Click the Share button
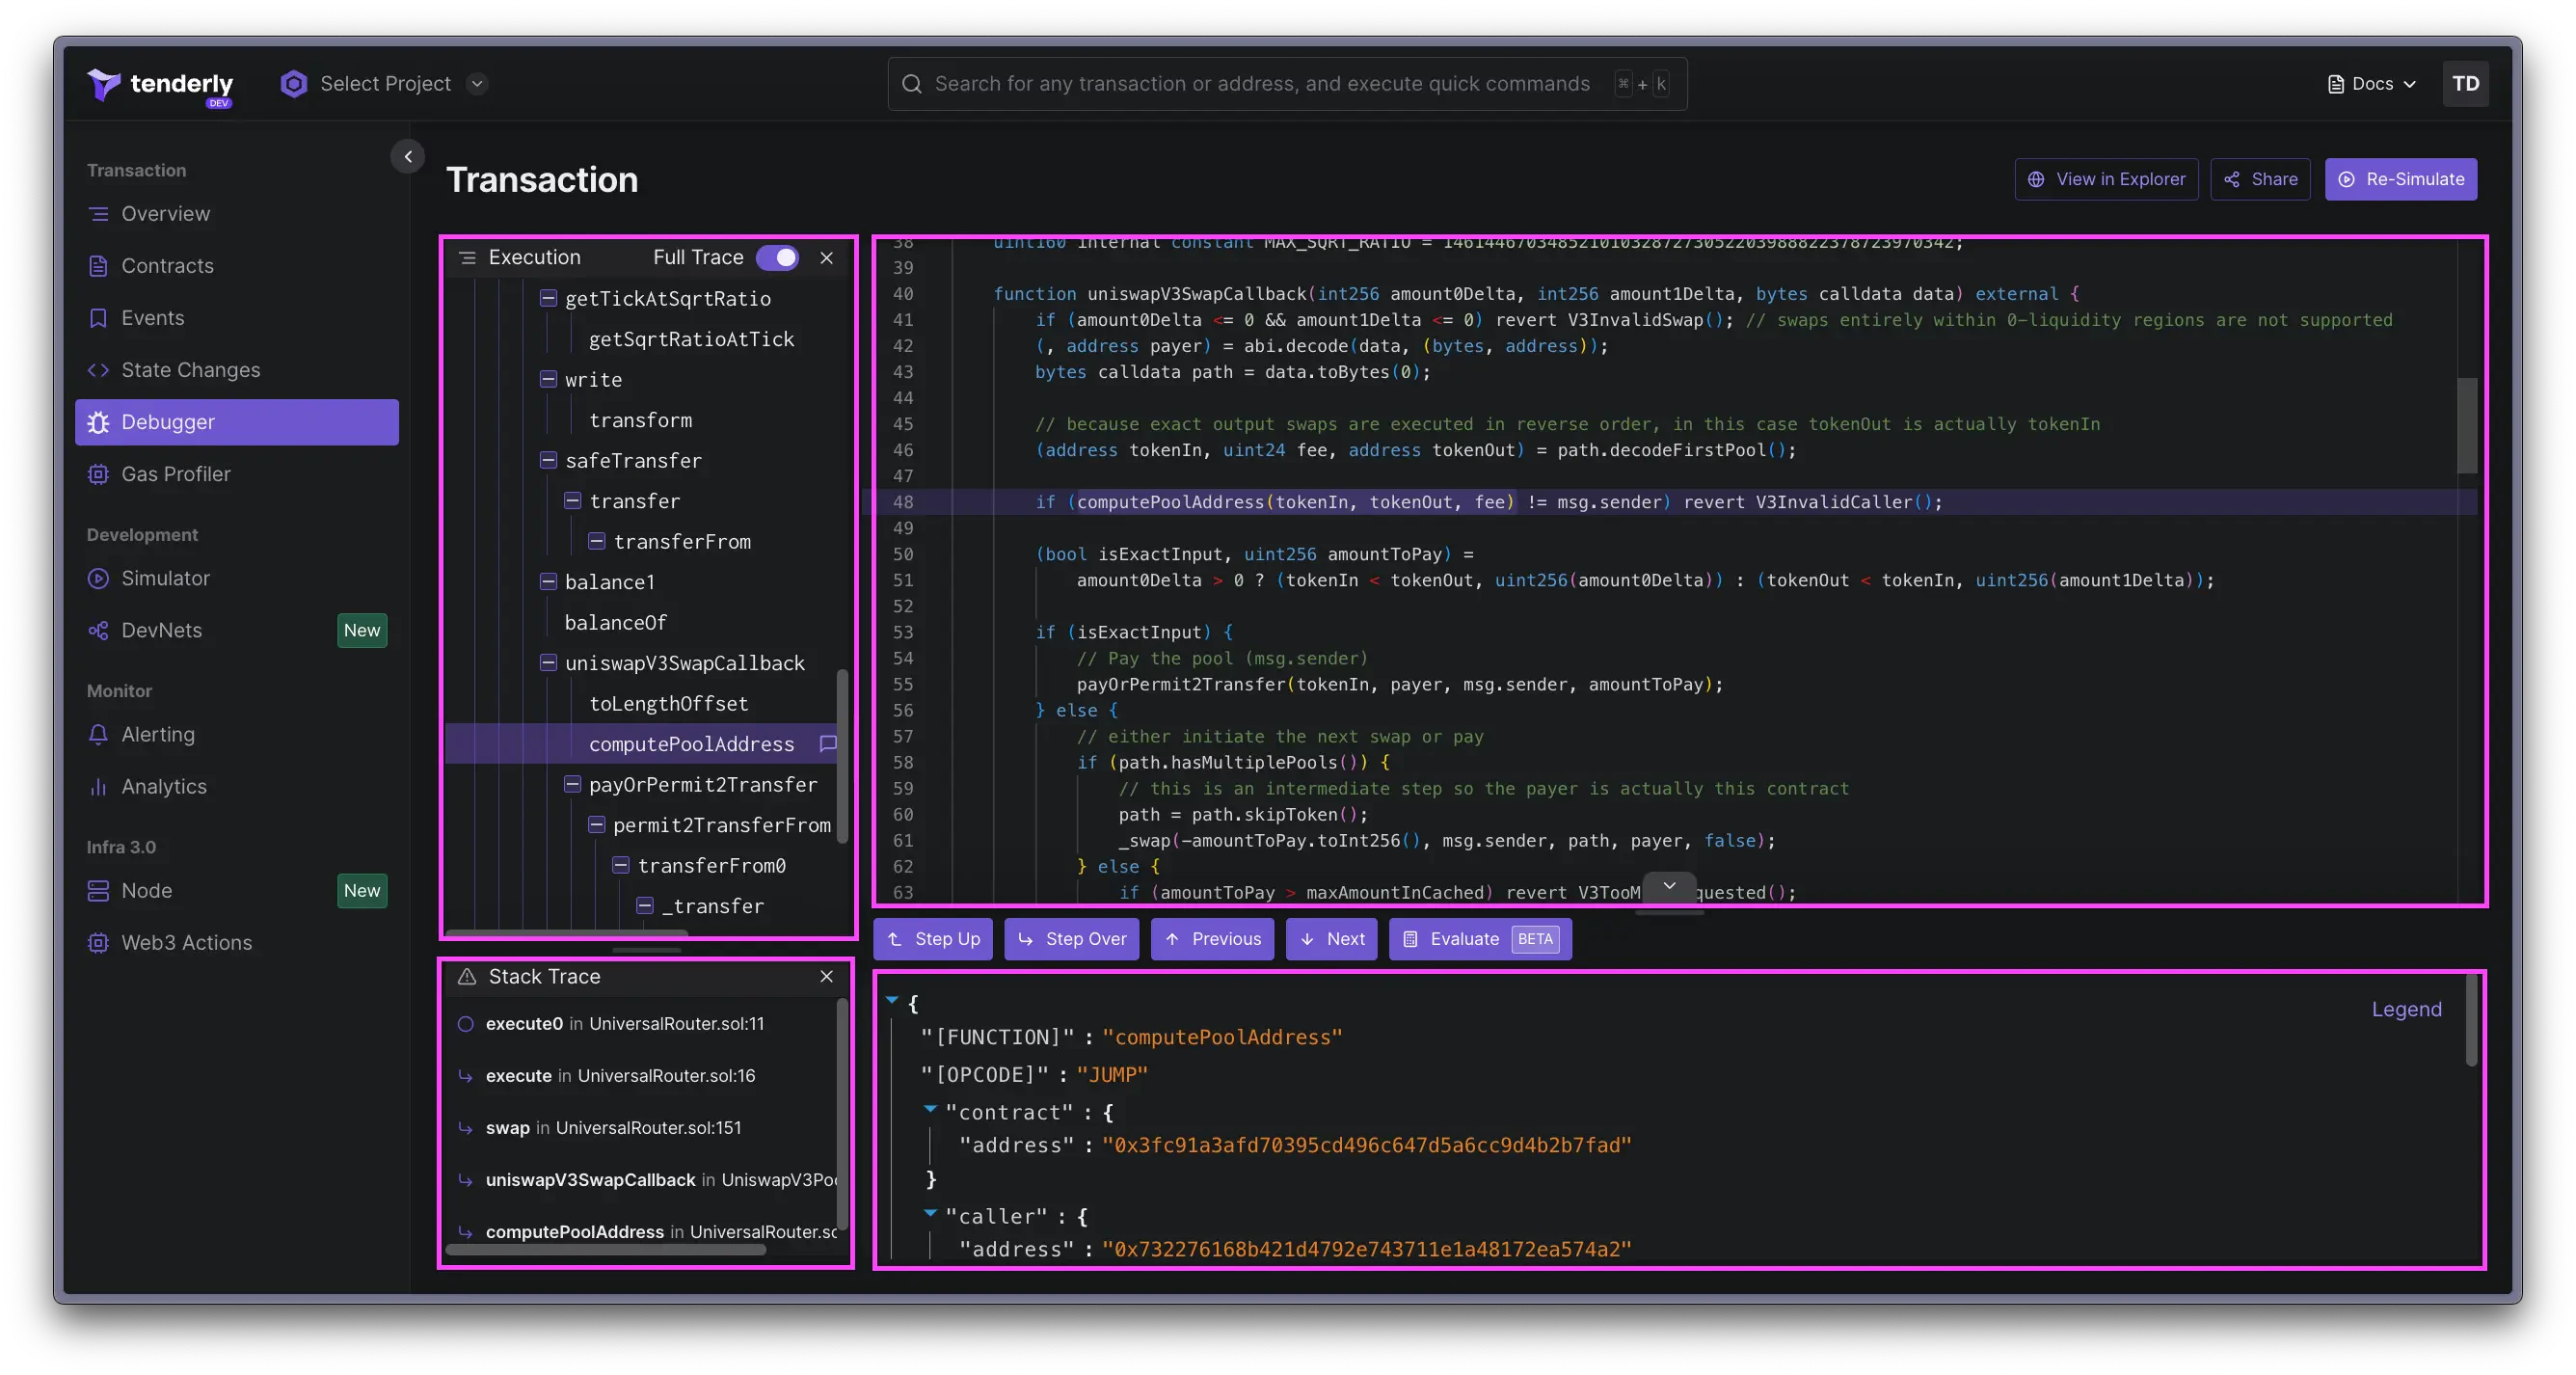Image resolution: width=2576 pixels, height=1375 pixels. coord(2260,179)
